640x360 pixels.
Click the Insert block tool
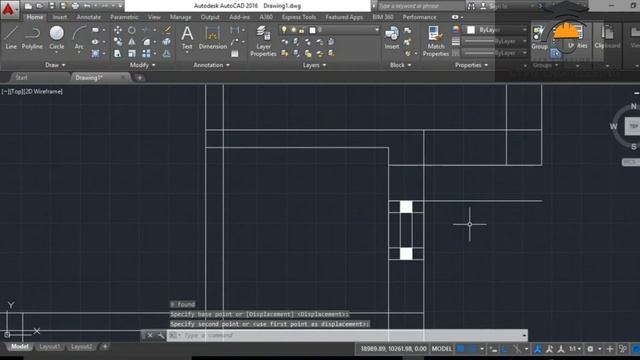coord(392,38)
